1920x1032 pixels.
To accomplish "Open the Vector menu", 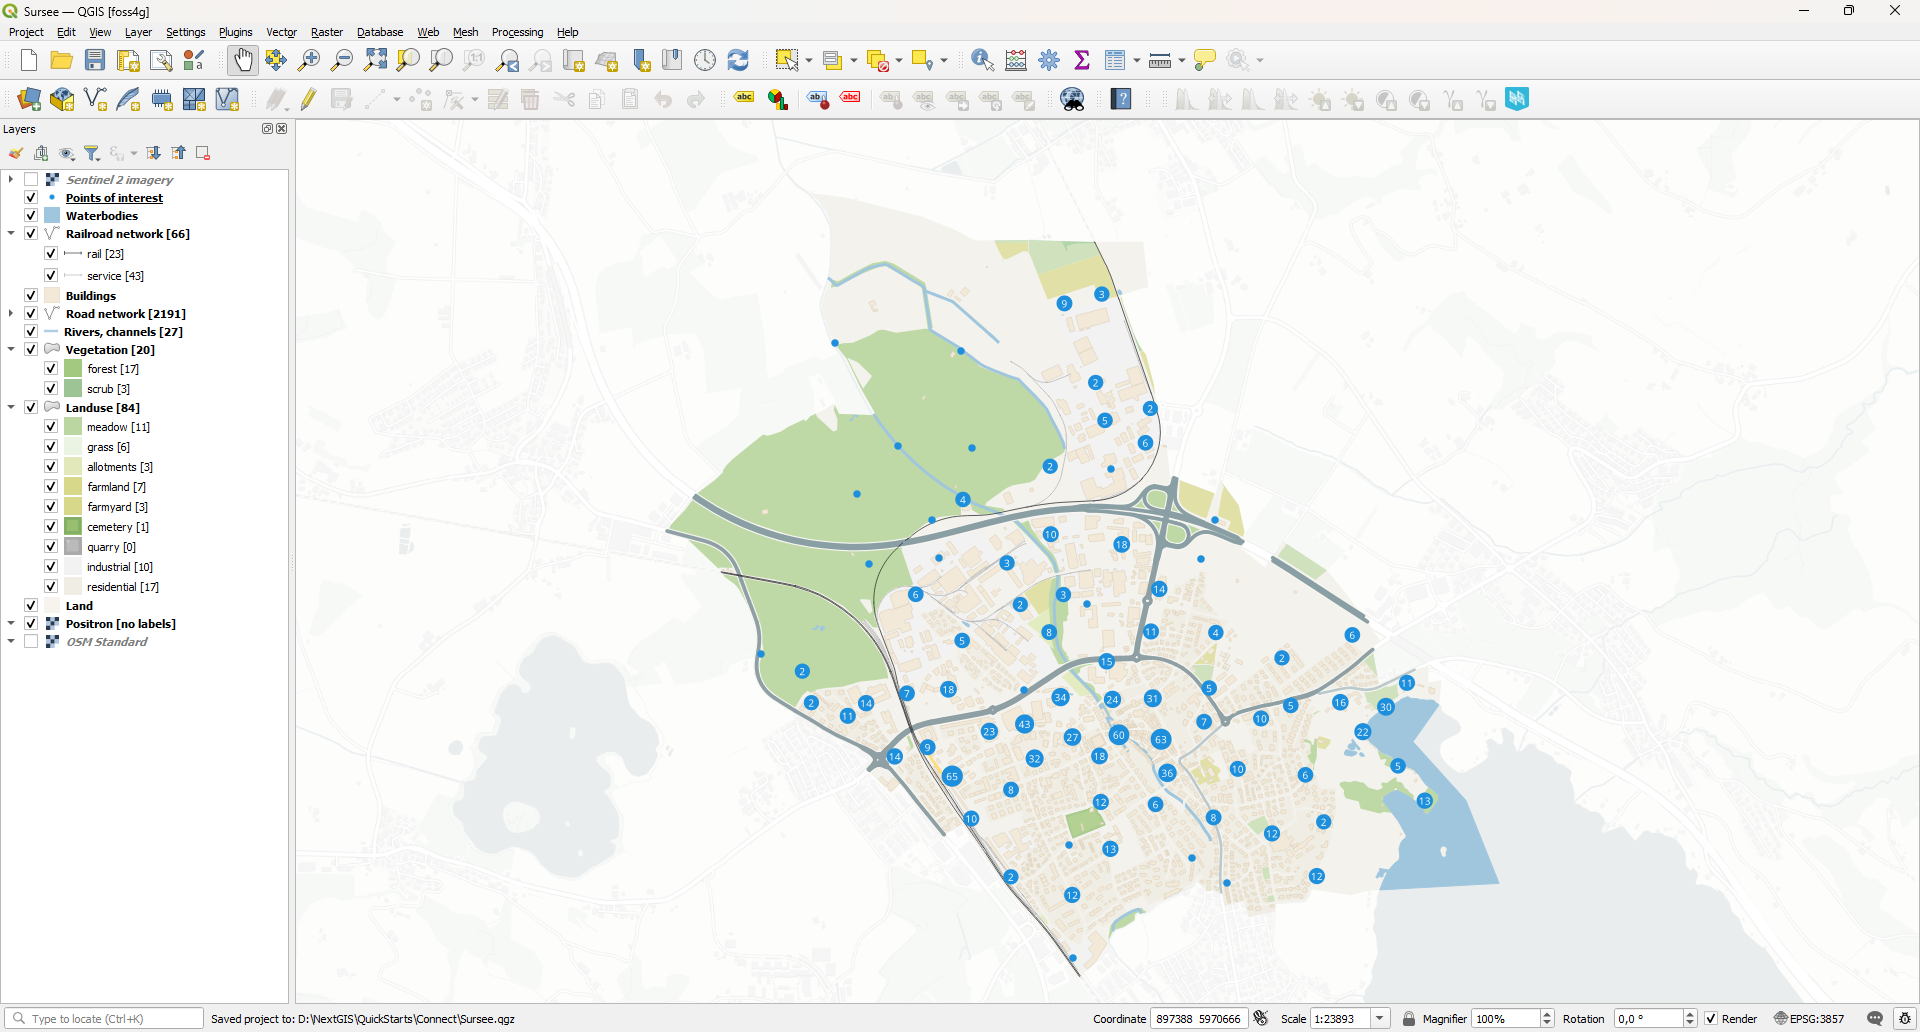I will point(281,32).
